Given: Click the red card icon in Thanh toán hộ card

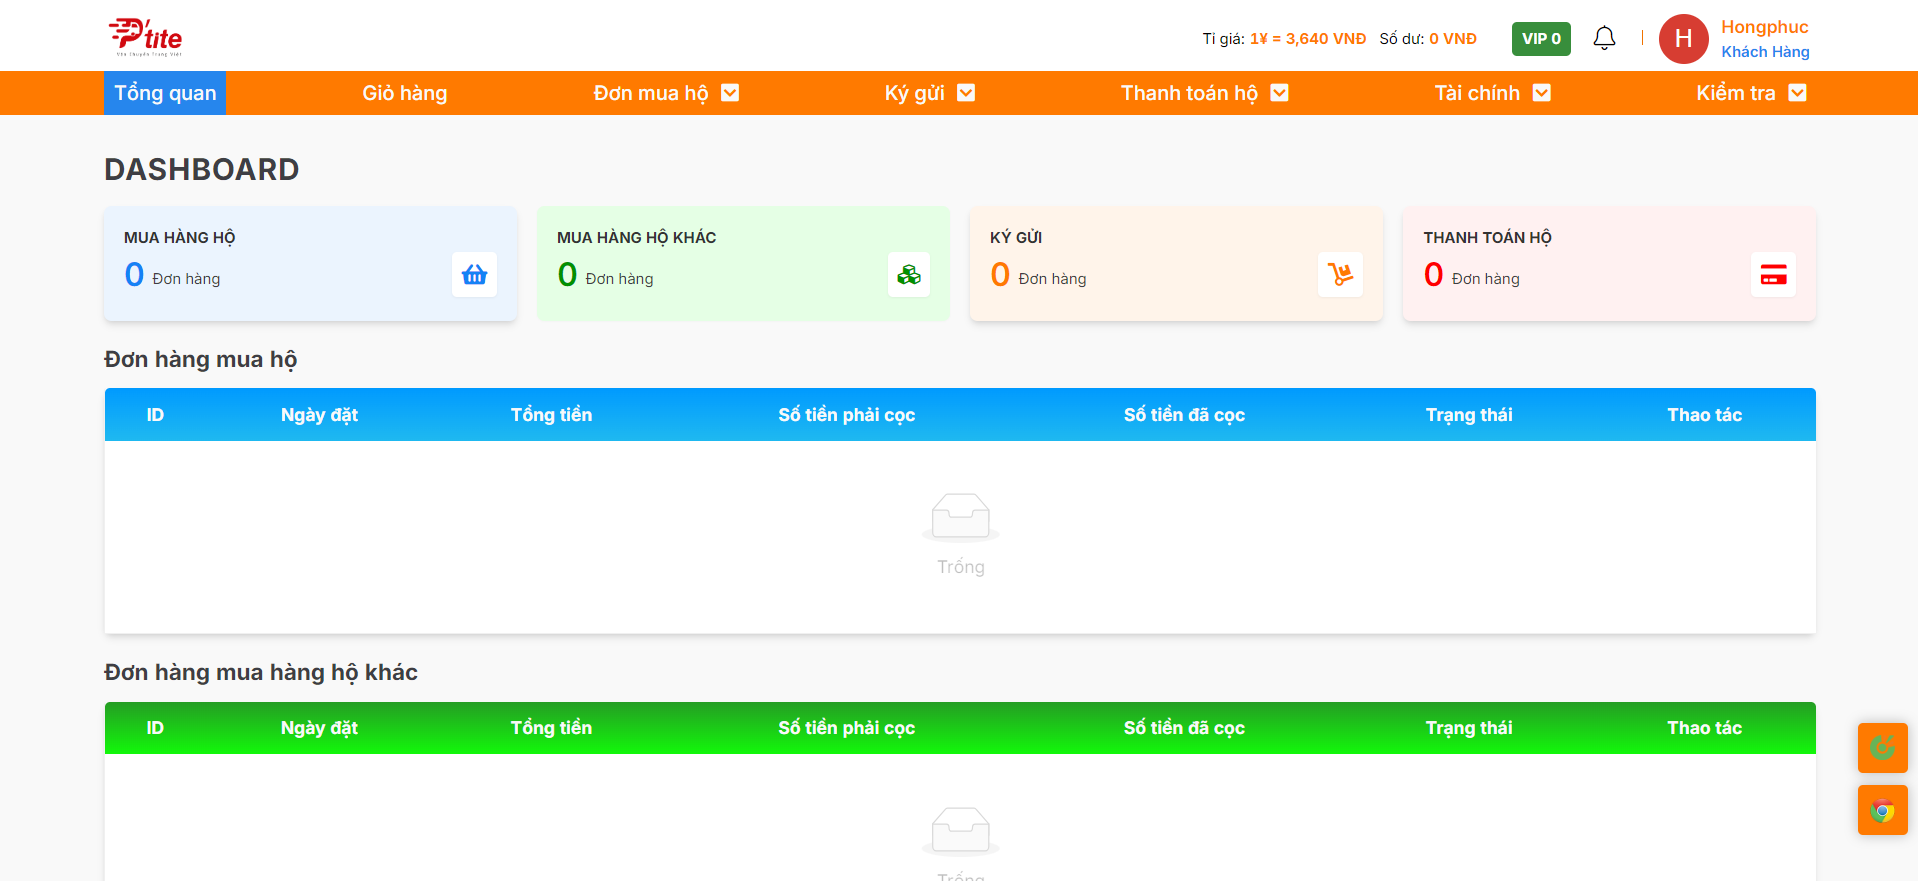Looking at the screenshot, I should tap(1773, 274).
